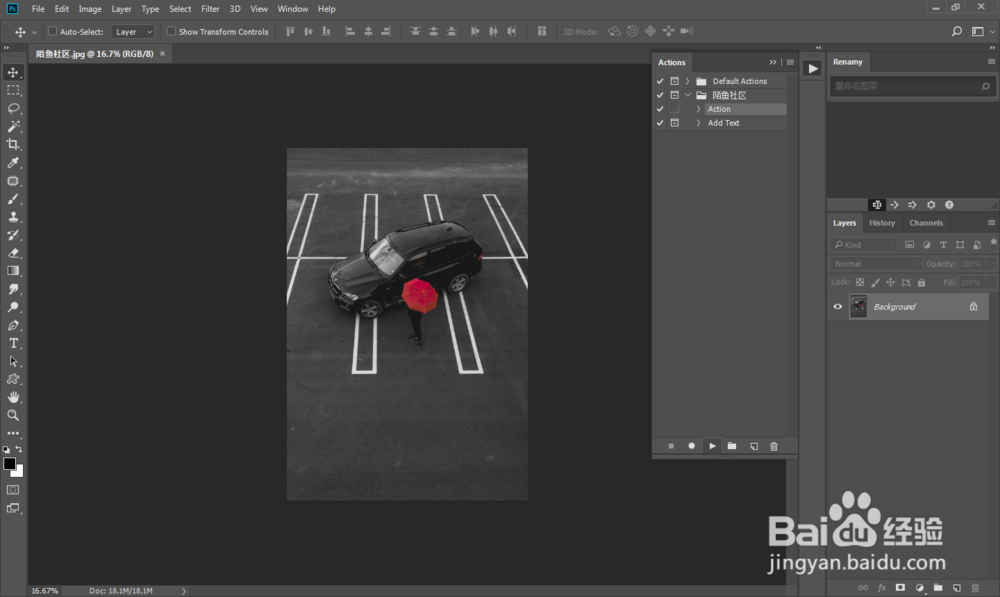Click the foreground color swatch
Image resolution: width=1000 pixels, height=597 pixels.
click(x=10, y=464)
